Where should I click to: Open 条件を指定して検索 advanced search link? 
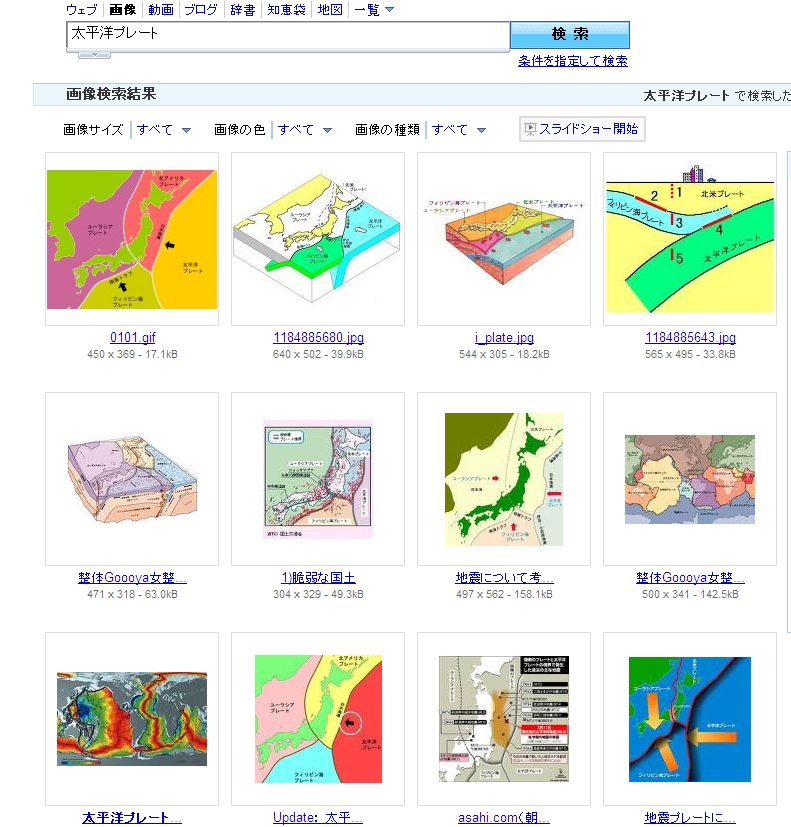tap(573, 61)
